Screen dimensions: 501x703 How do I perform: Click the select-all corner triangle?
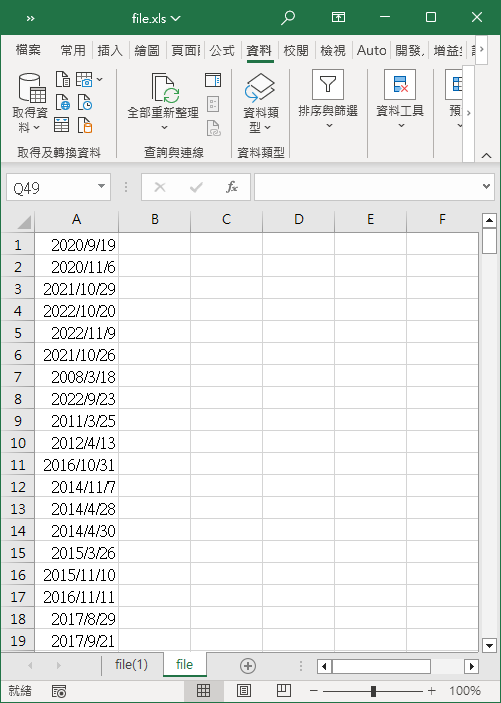24,221
